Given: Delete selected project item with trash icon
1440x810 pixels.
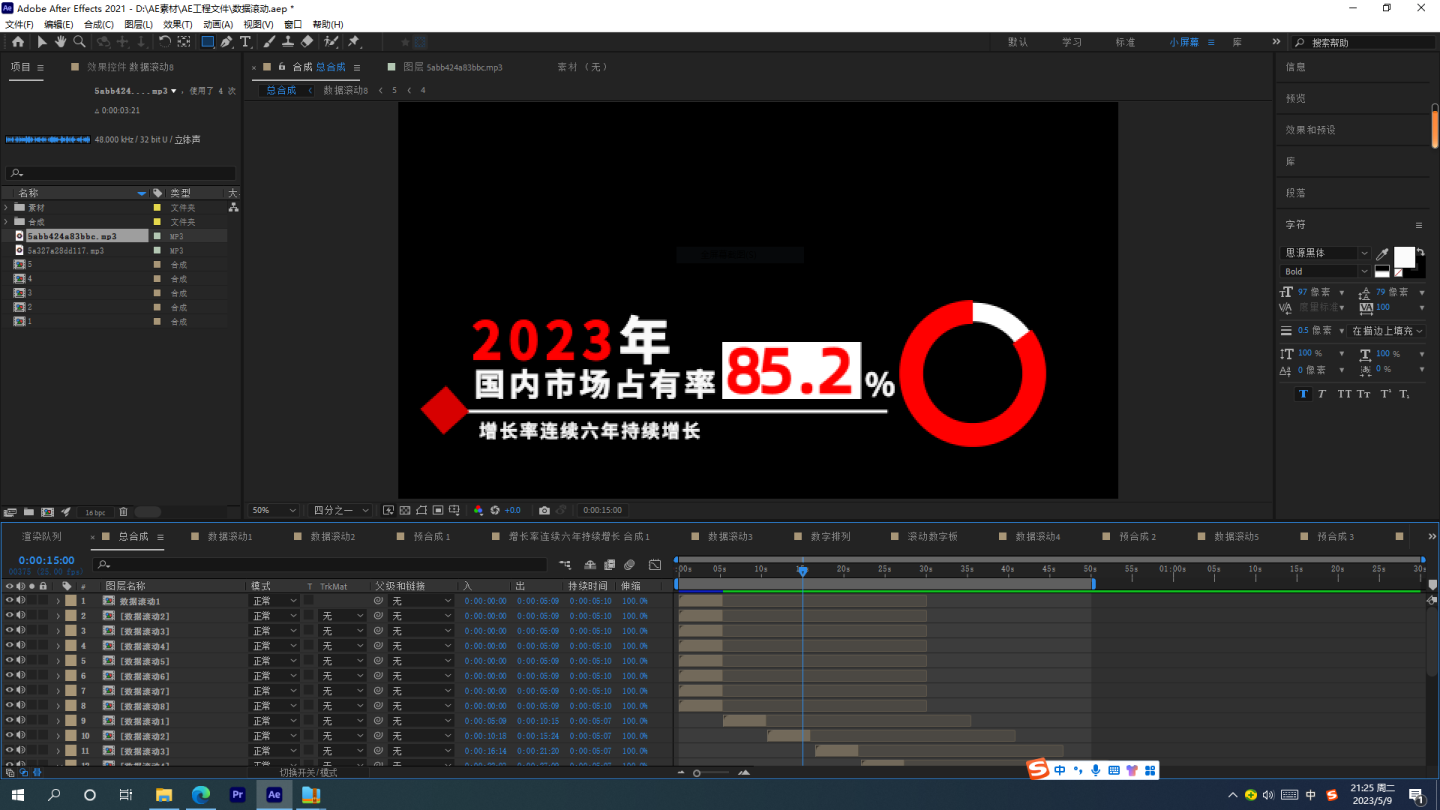Looking at the screenshot, I should [x=124, y=512].
